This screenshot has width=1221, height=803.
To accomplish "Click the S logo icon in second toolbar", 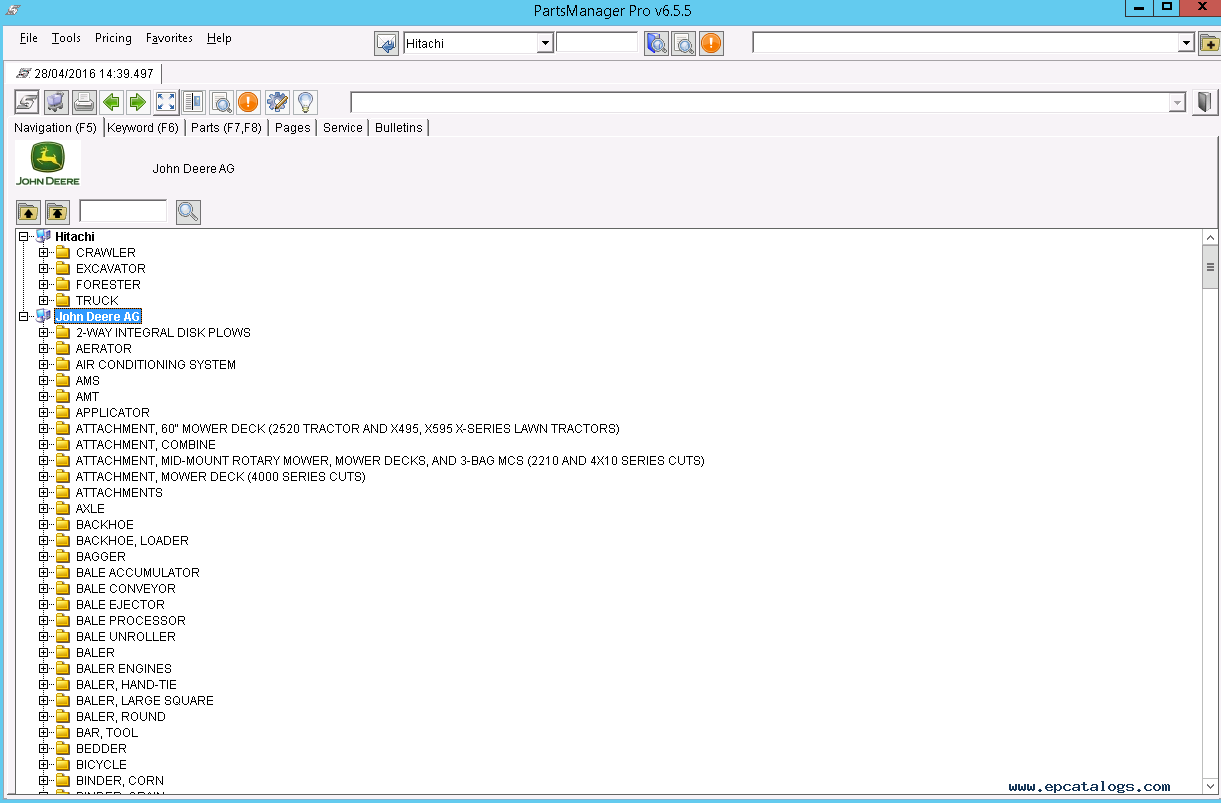I will [x=27, y=102].
